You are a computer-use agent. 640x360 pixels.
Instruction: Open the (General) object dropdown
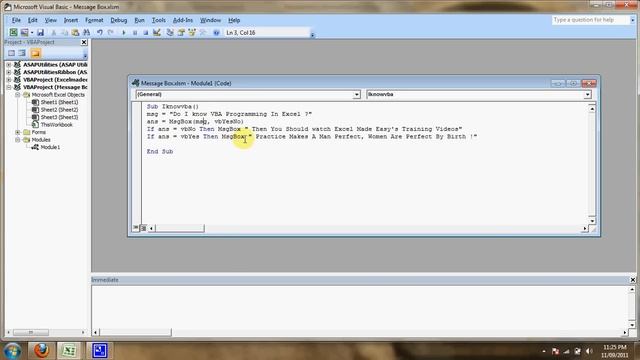click(x=356, y=94)
